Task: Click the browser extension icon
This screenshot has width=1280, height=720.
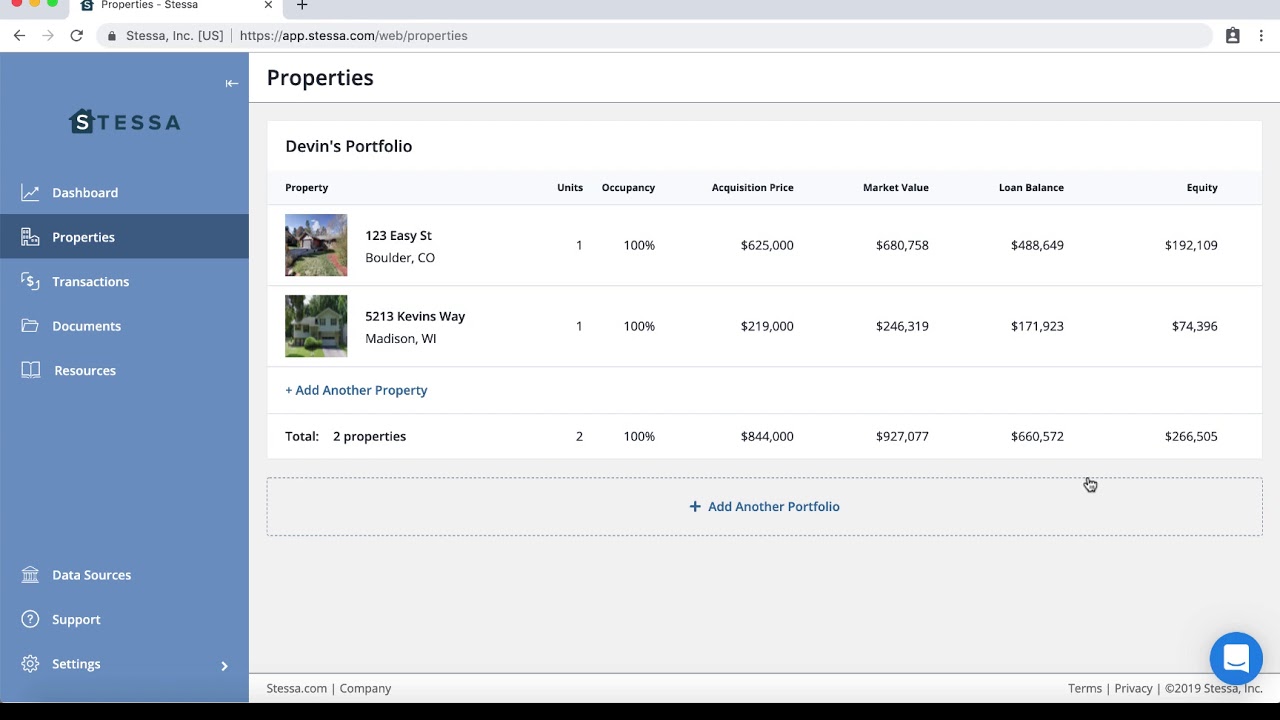Action: coord(1233,35)
